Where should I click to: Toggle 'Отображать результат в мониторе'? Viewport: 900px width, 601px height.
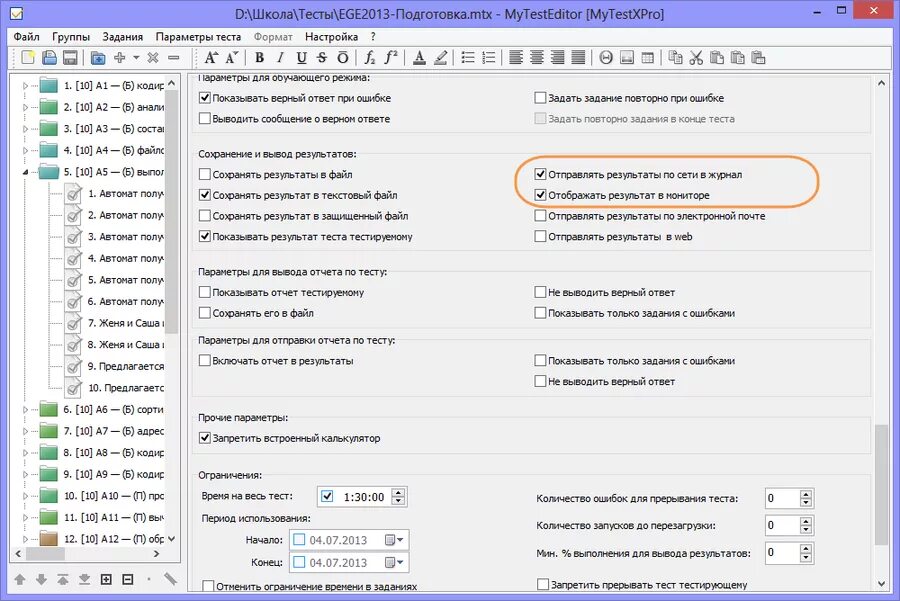point(540,195)
